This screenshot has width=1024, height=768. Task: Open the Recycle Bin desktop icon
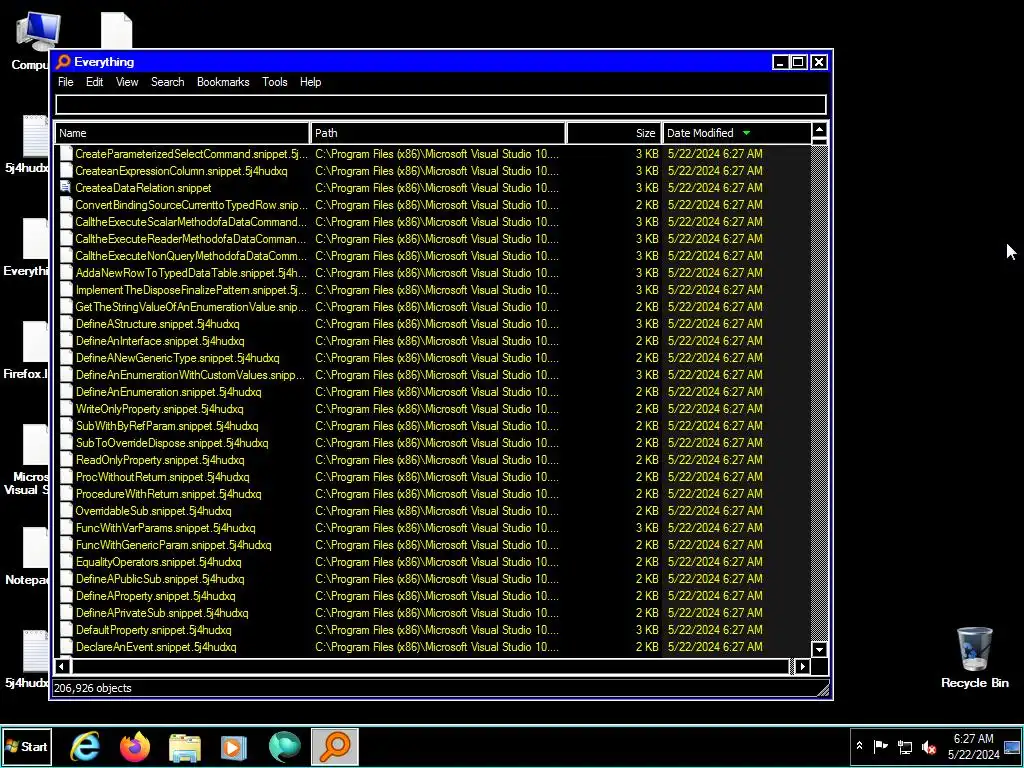[974, 658]
